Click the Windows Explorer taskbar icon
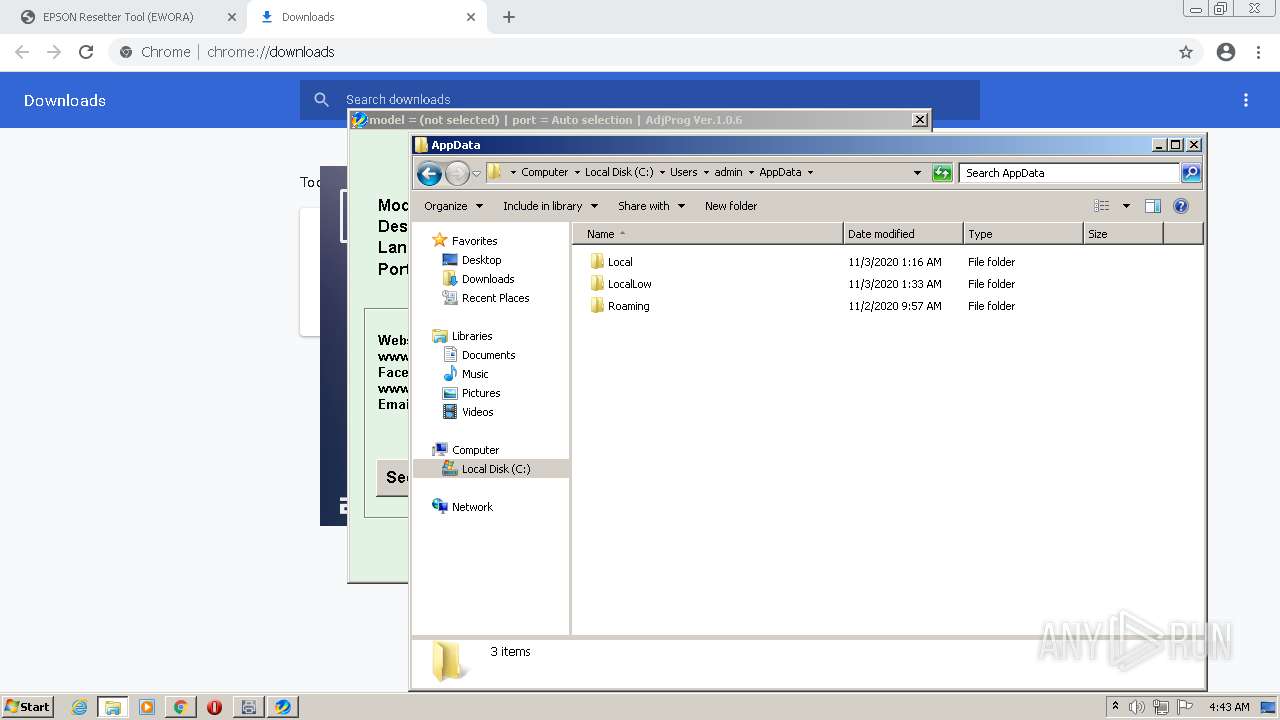The width and height of the screenshot is (1280, 720). (113, 707)
